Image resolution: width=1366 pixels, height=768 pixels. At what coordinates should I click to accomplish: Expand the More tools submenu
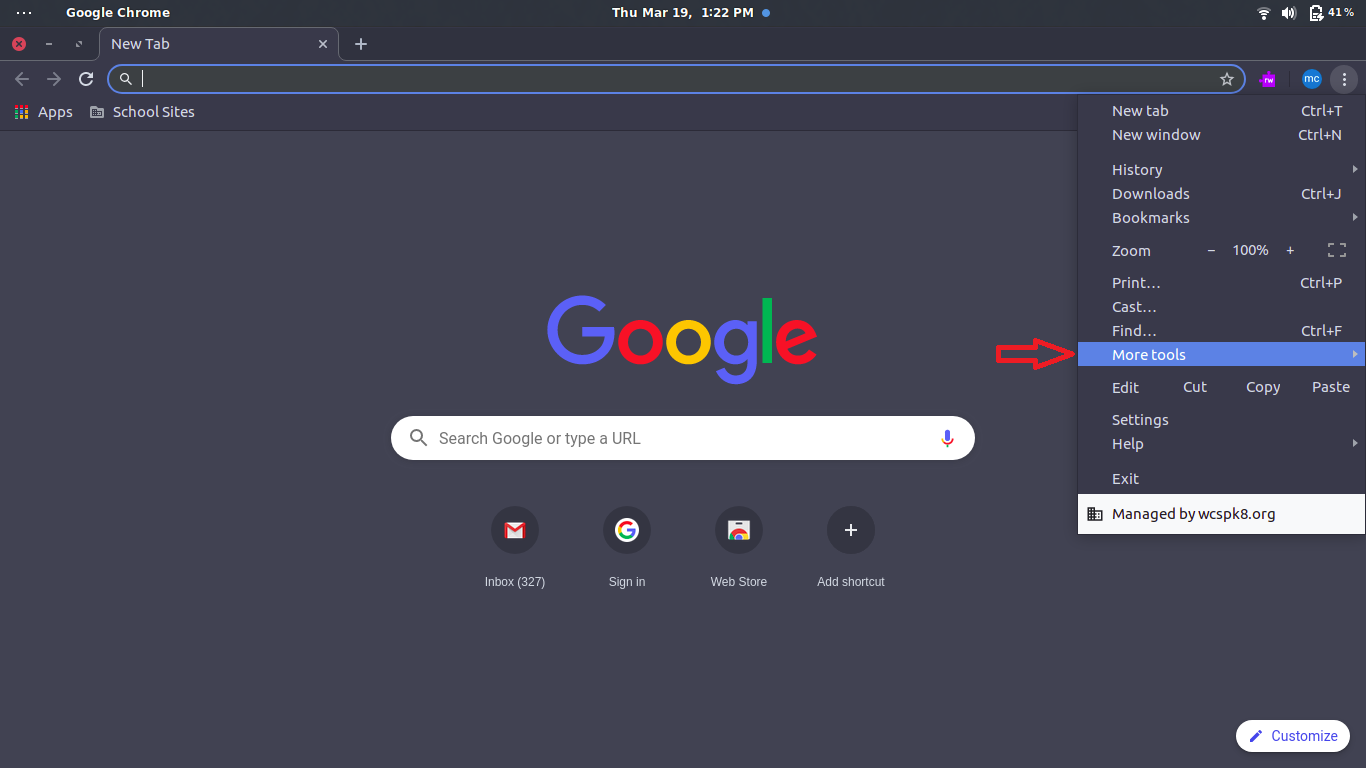click(1221, 355)
